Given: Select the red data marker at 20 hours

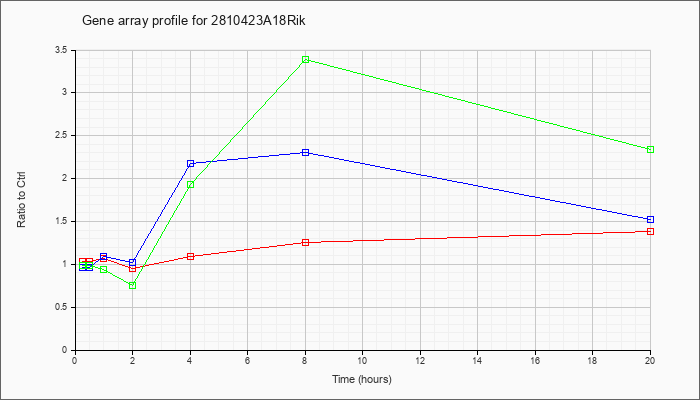Looking at the screenshot, I should click(650, 231).
